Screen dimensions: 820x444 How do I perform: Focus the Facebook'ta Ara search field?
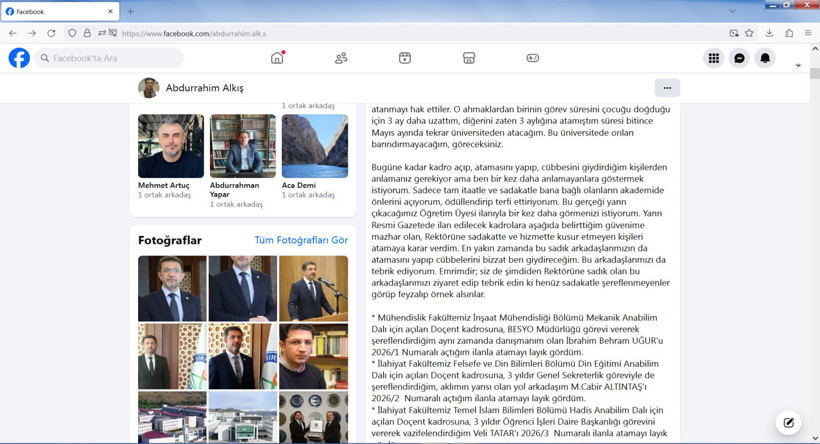(x=109, y=58)
